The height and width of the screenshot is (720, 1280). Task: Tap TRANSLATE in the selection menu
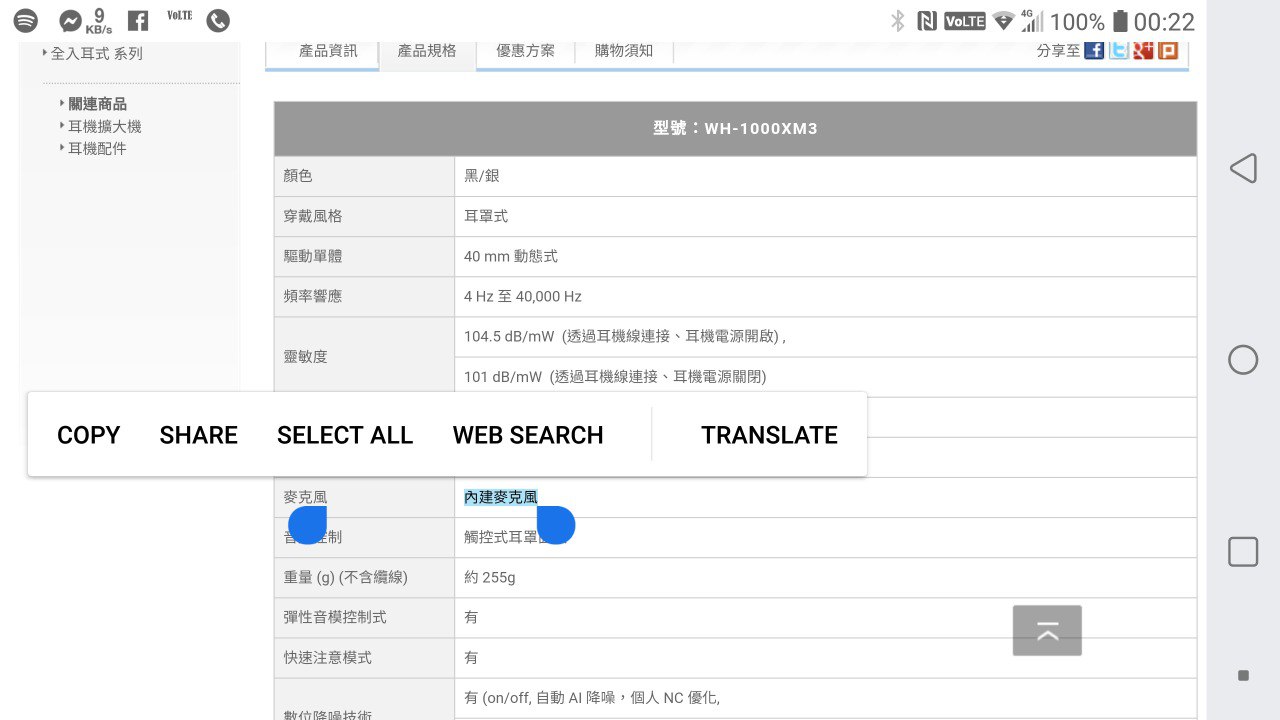[769, 435]
